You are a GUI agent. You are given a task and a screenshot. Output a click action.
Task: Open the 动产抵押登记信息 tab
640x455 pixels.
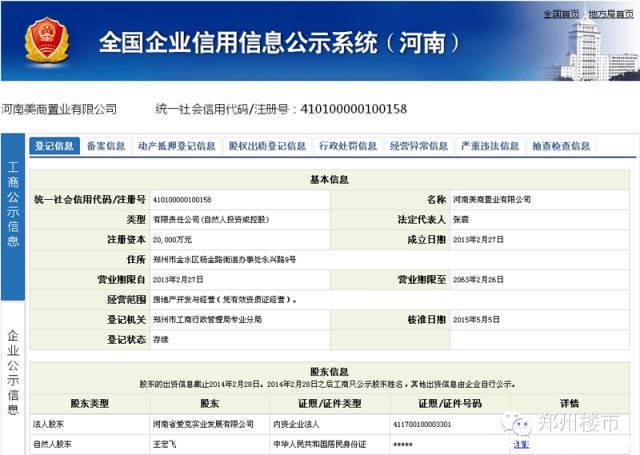[177, 146]
